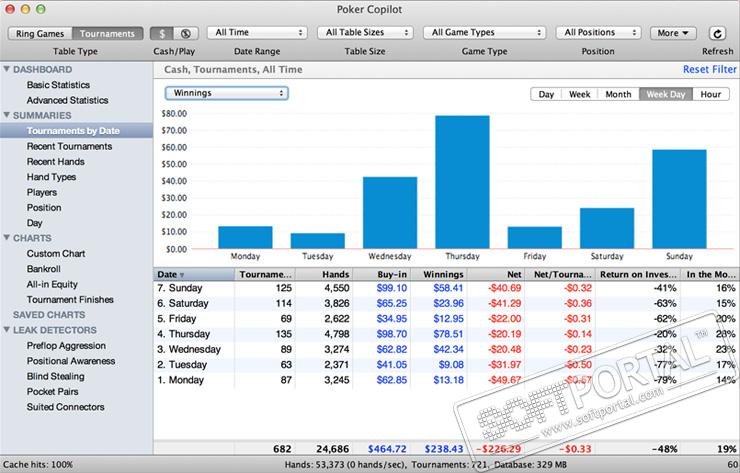Viewport: 740px width, 473px height.
Task: Select the real-money dollar sign toggle
Action: click(x=162, y=34)
